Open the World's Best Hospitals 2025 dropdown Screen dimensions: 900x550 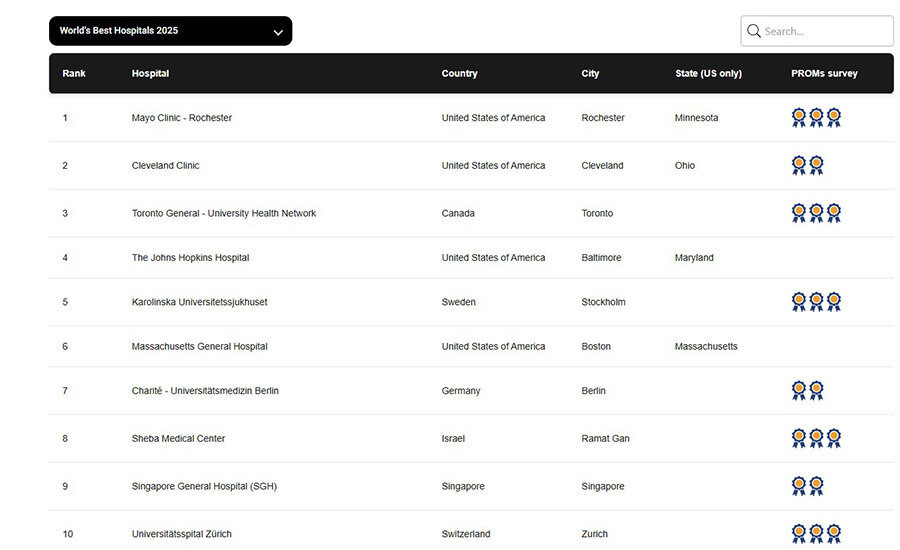pos(170,31)
